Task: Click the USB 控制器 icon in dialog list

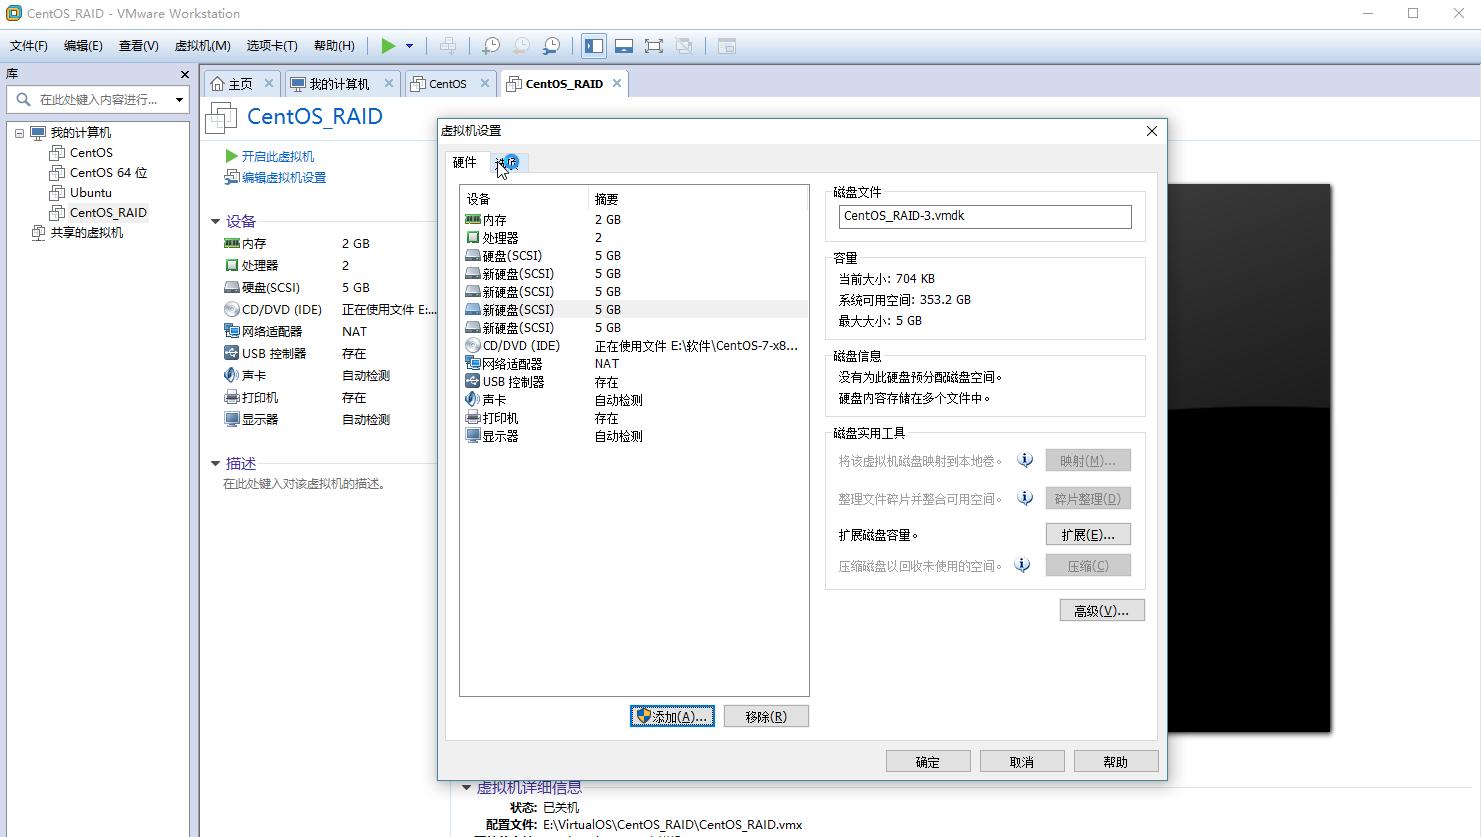Action: tap(473, 381)
